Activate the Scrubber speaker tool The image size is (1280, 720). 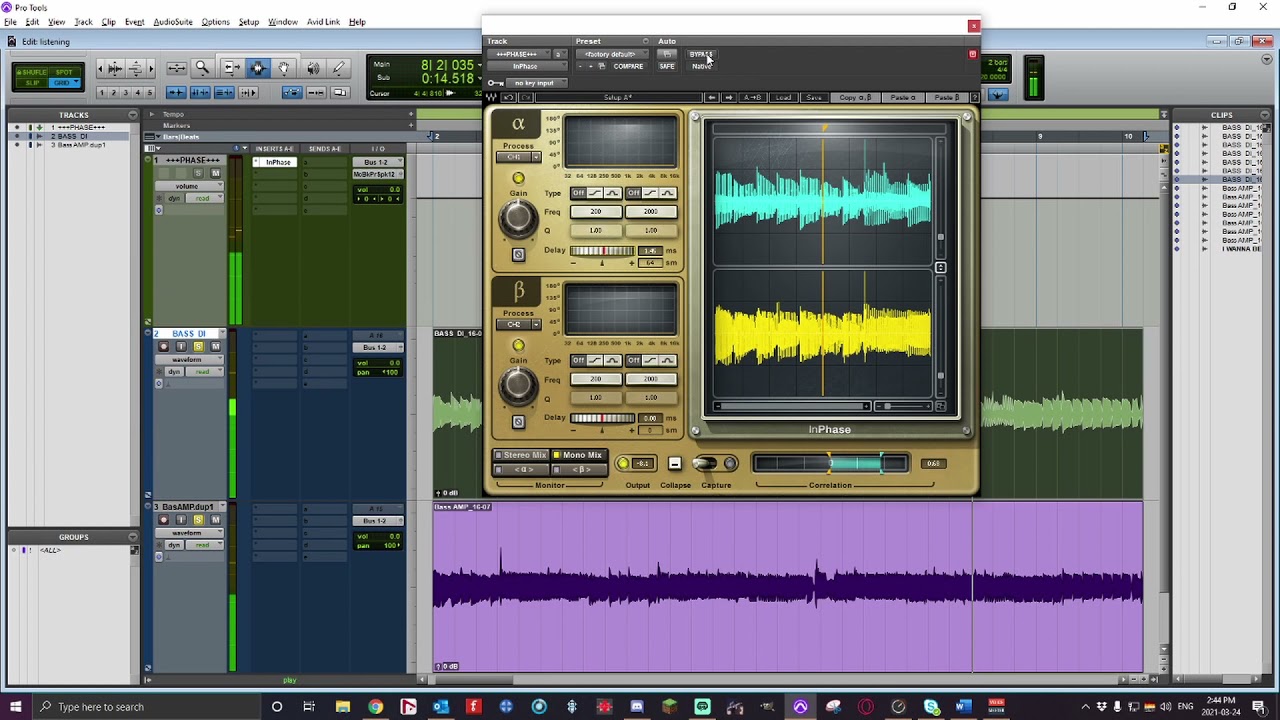click(x=313, y=68)
